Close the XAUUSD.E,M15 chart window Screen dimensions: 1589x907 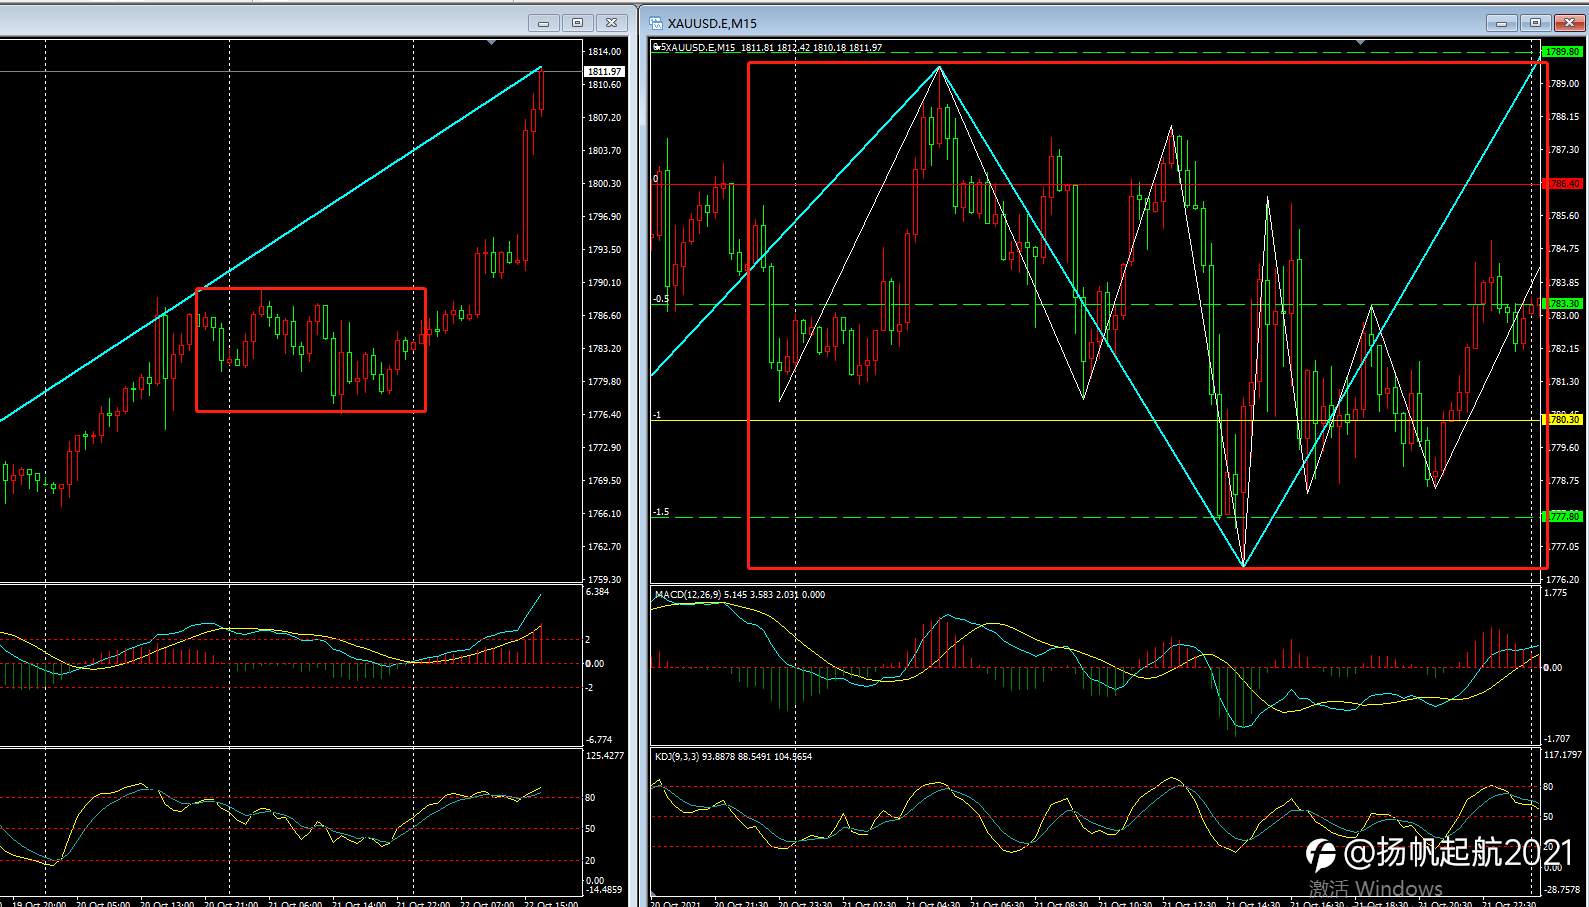(x=1569, y=23)
